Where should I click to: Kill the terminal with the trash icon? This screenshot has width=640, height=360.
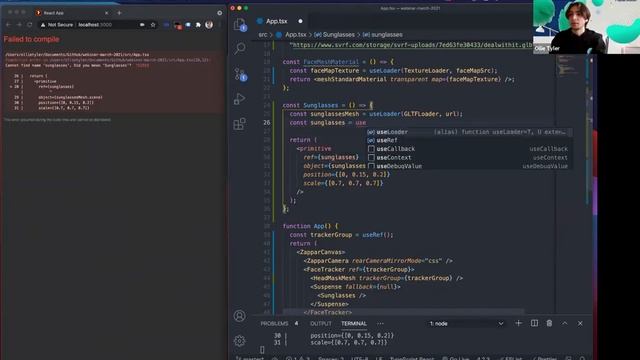coord(549,323)
